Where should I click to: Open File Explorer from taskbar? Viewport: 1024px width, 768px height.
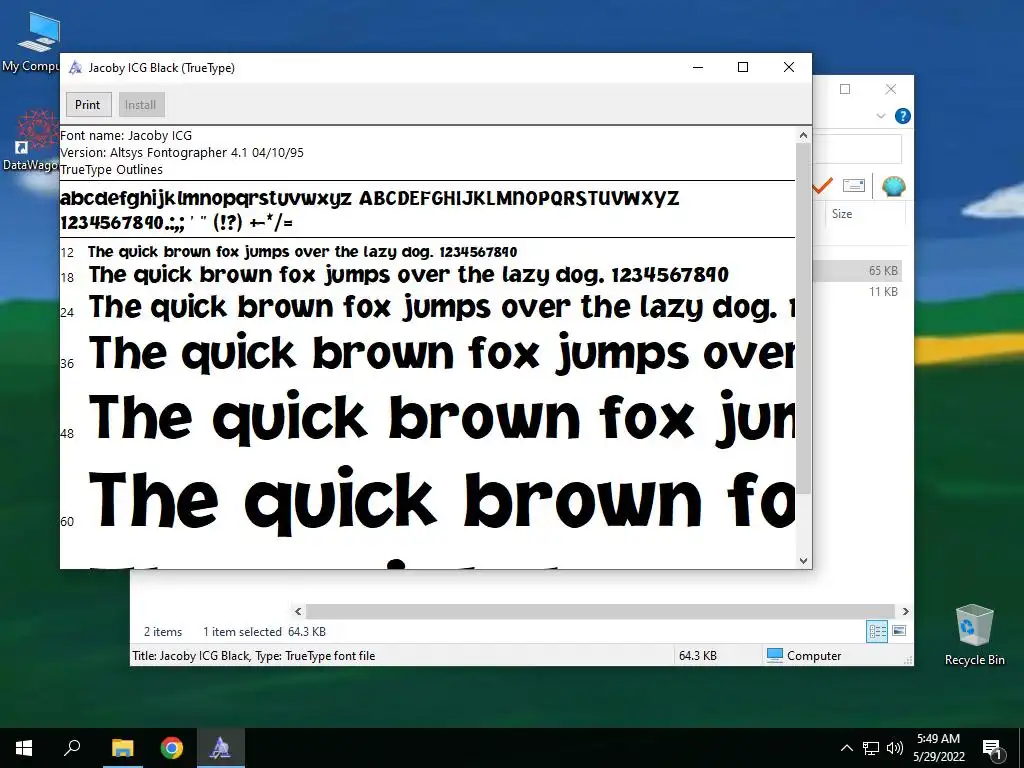point(122,748)
